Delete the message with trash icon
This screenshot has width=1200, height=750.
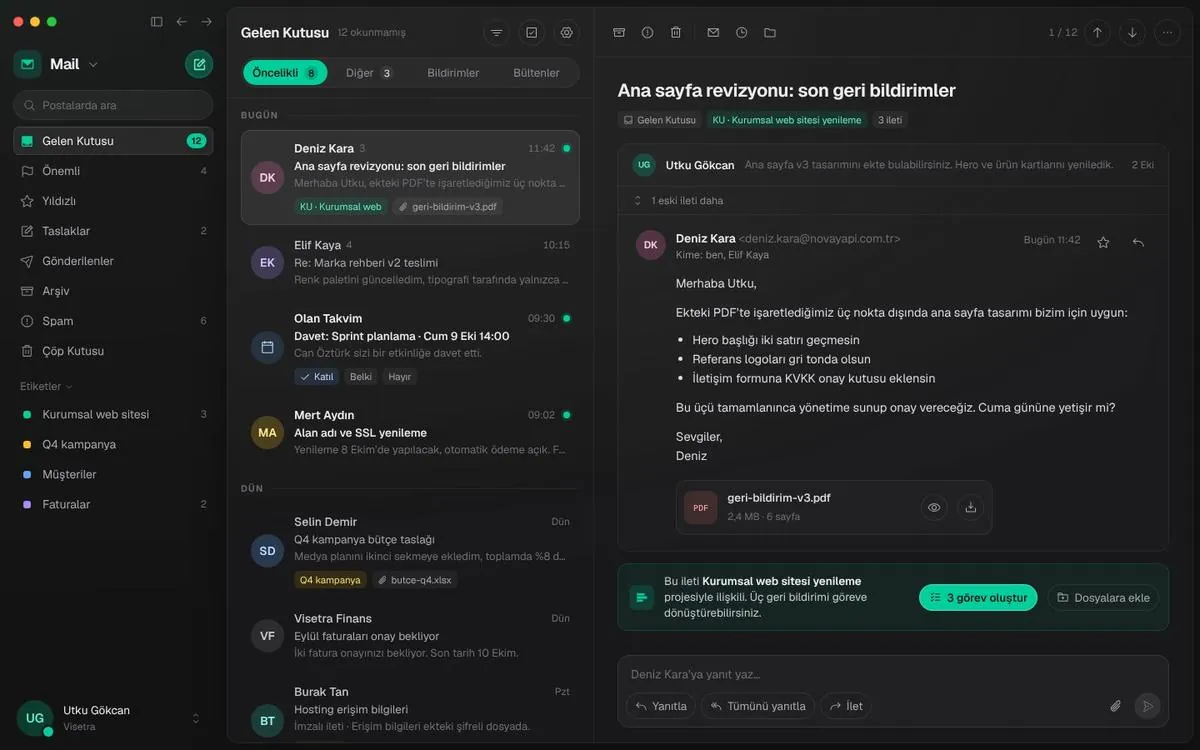click(676, 32)
